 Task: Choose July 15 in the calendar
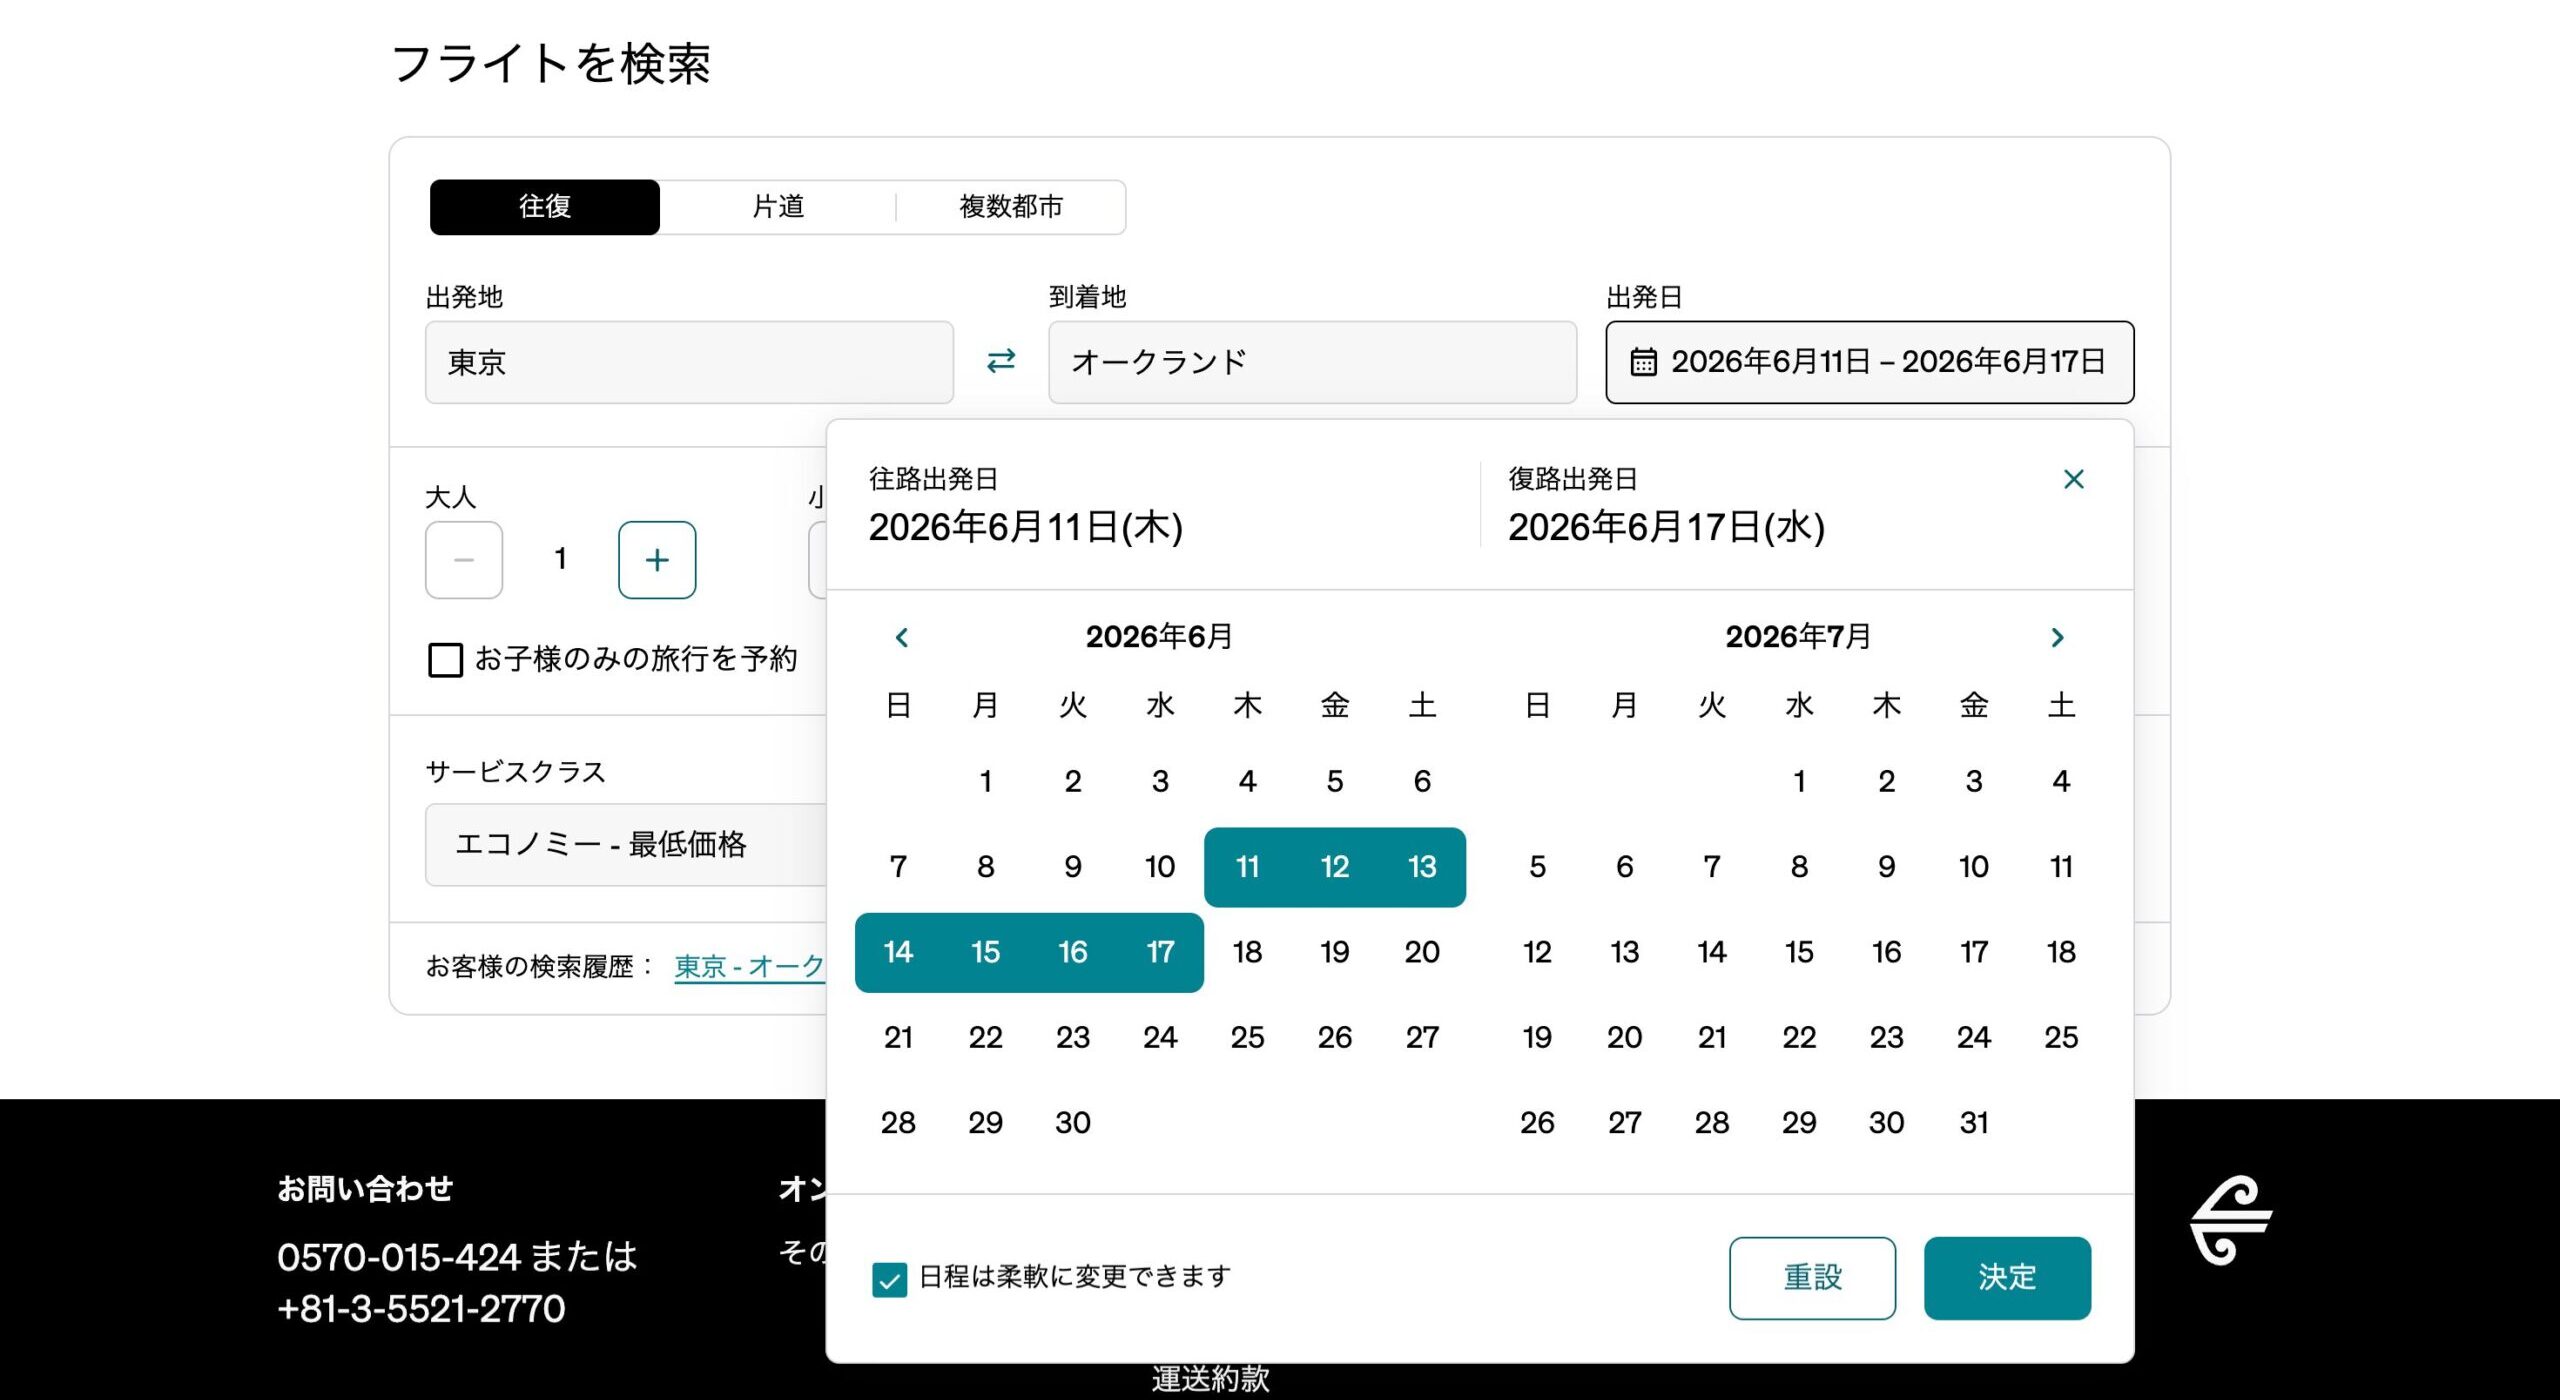pos(1798,952)
